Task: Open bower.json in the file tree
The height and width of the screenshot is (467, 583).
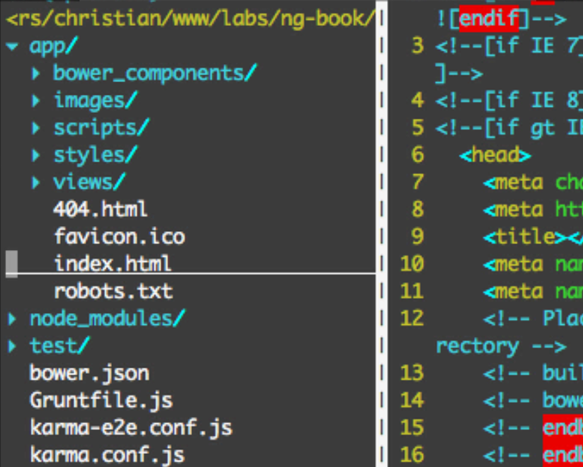Action: tap(90, 373)
